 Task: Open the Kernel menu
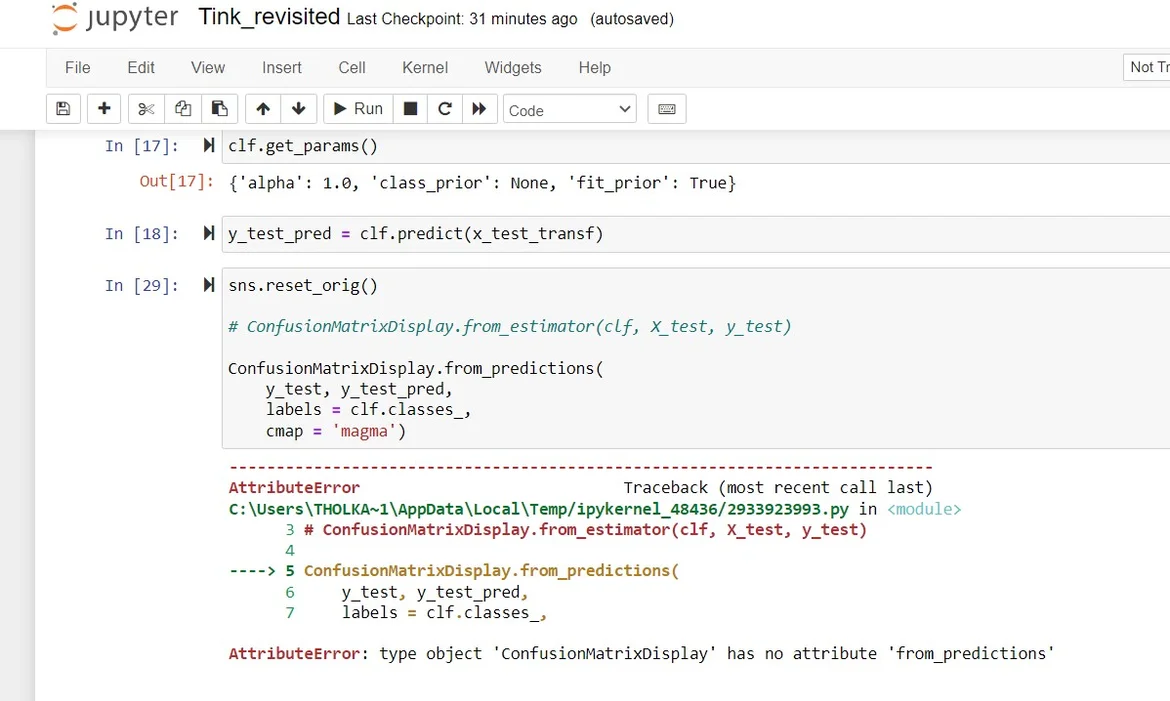click(425, 68)
